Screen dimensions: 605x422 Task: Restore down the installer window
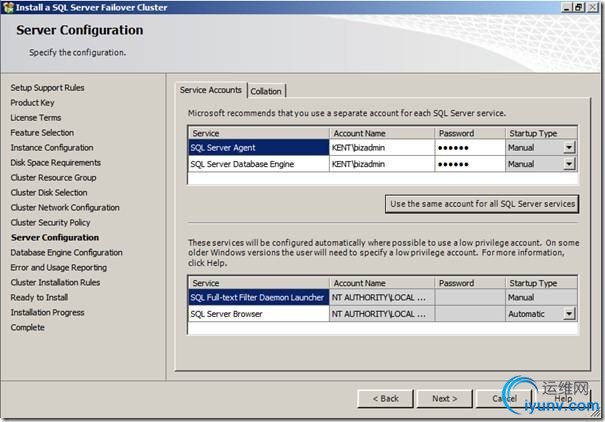[579, 7]
